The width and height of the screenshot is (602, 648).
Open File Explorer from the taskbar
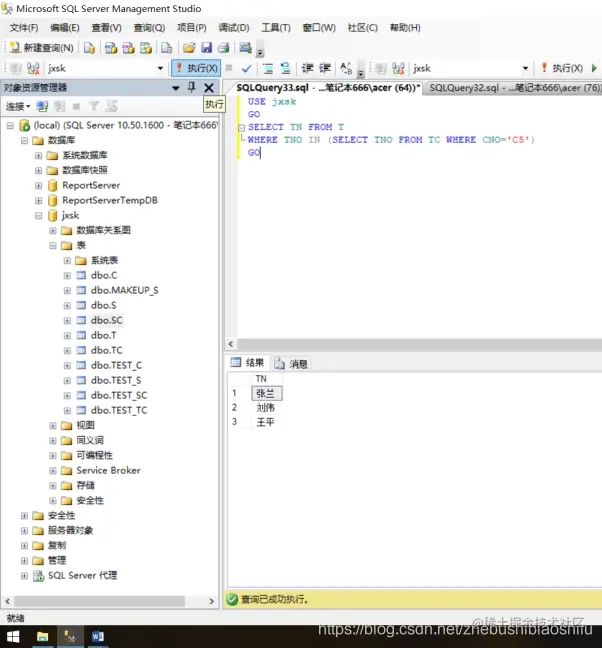[42, 636]
